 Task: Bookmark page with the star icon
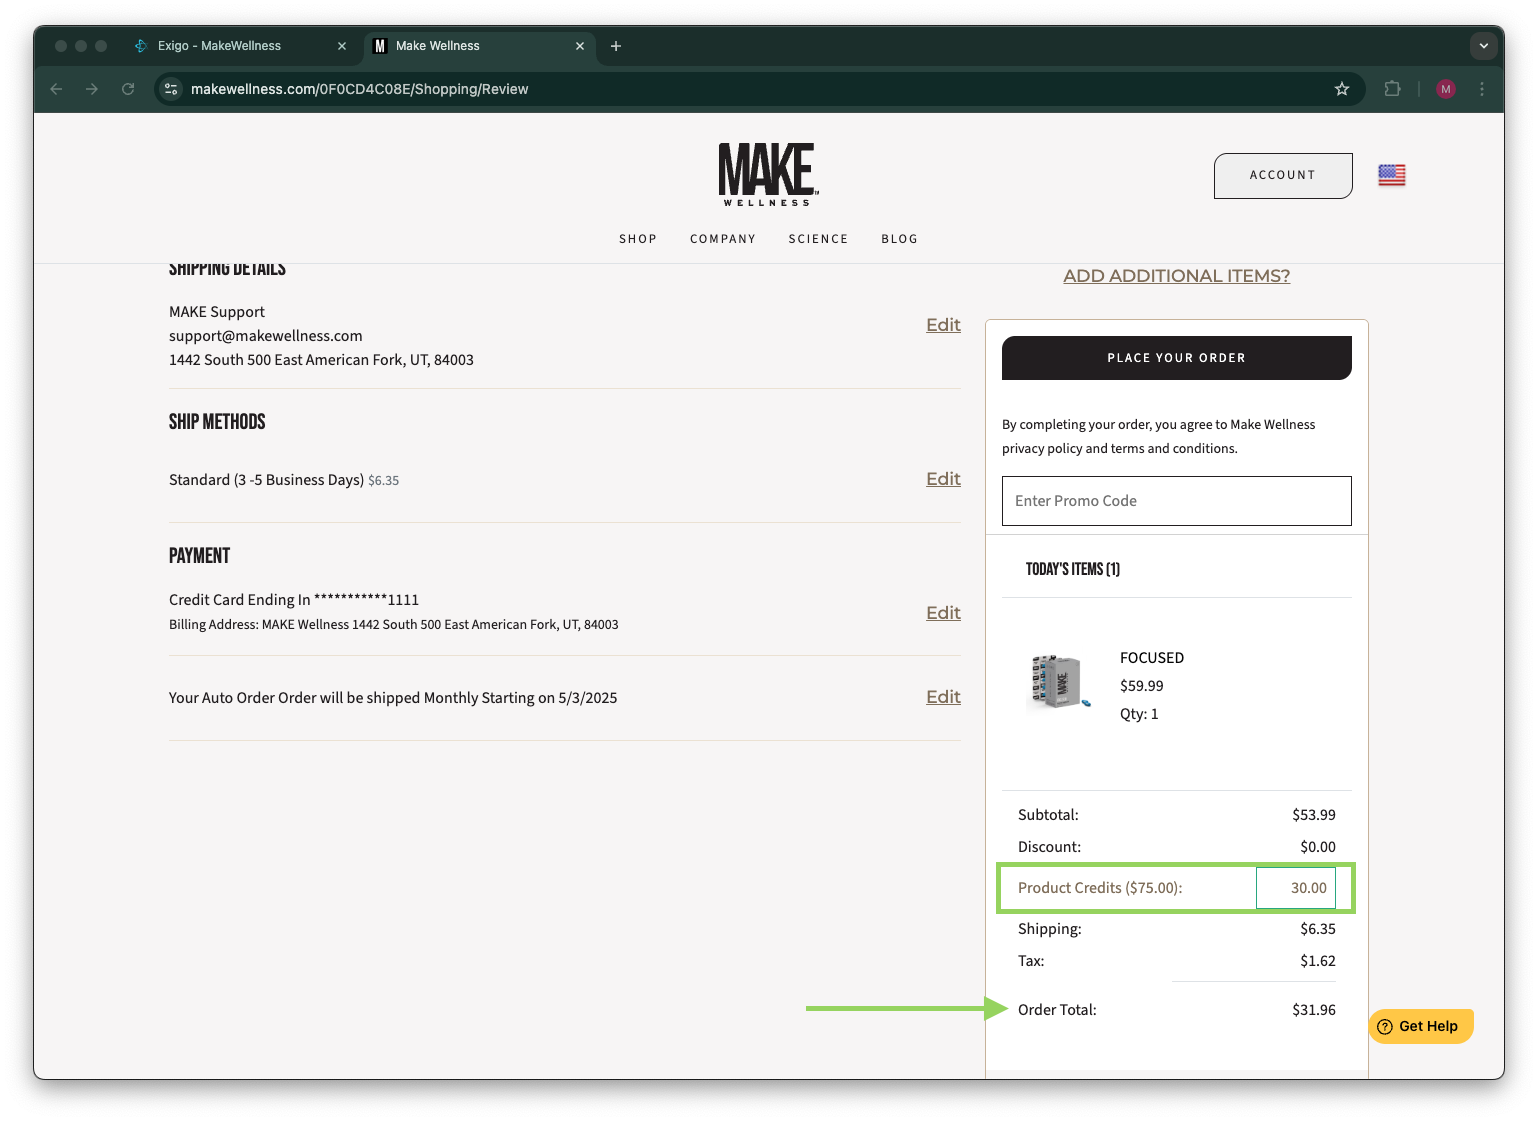click(x=1342, y=89)
